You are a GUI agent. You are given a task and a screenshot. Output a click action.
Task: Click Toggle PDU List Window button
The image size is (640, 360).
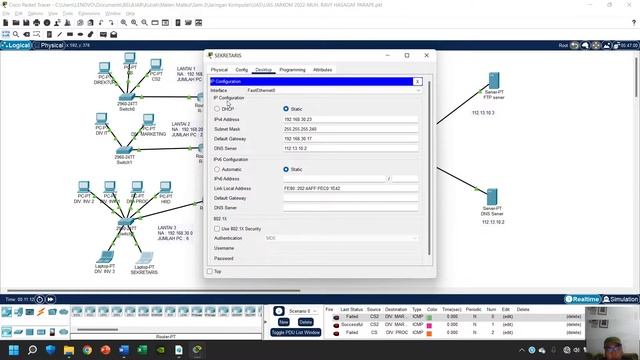tap(296, 332)
